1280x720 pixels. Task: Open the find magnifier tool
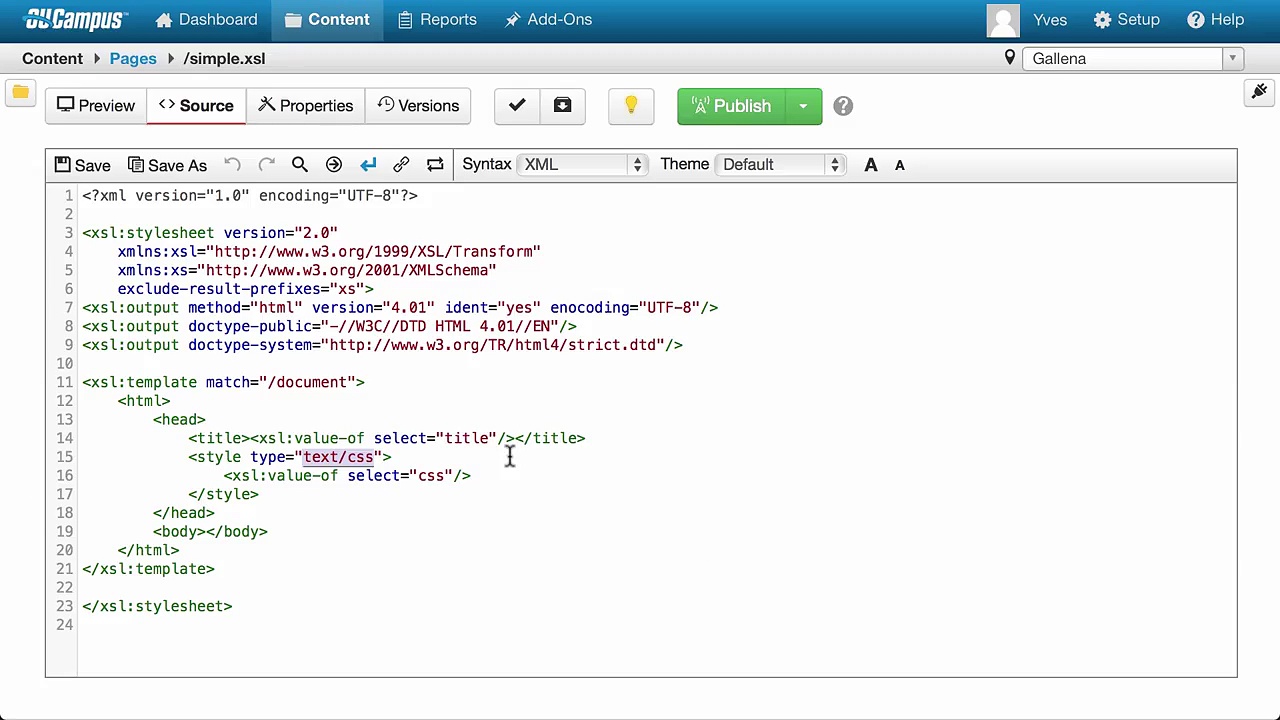[x=299, y=165]
